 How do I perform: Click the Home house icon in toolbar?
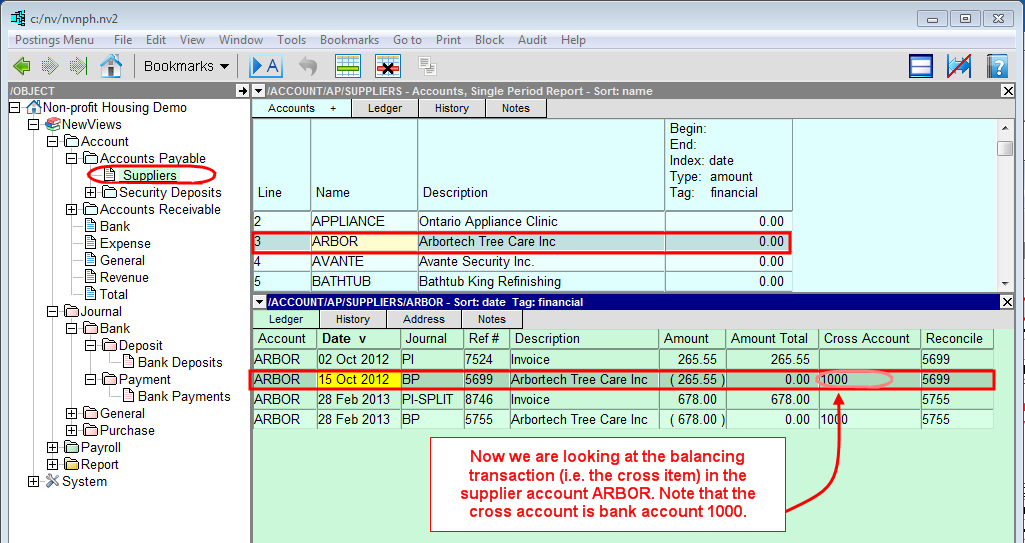(x=110, y=66)
